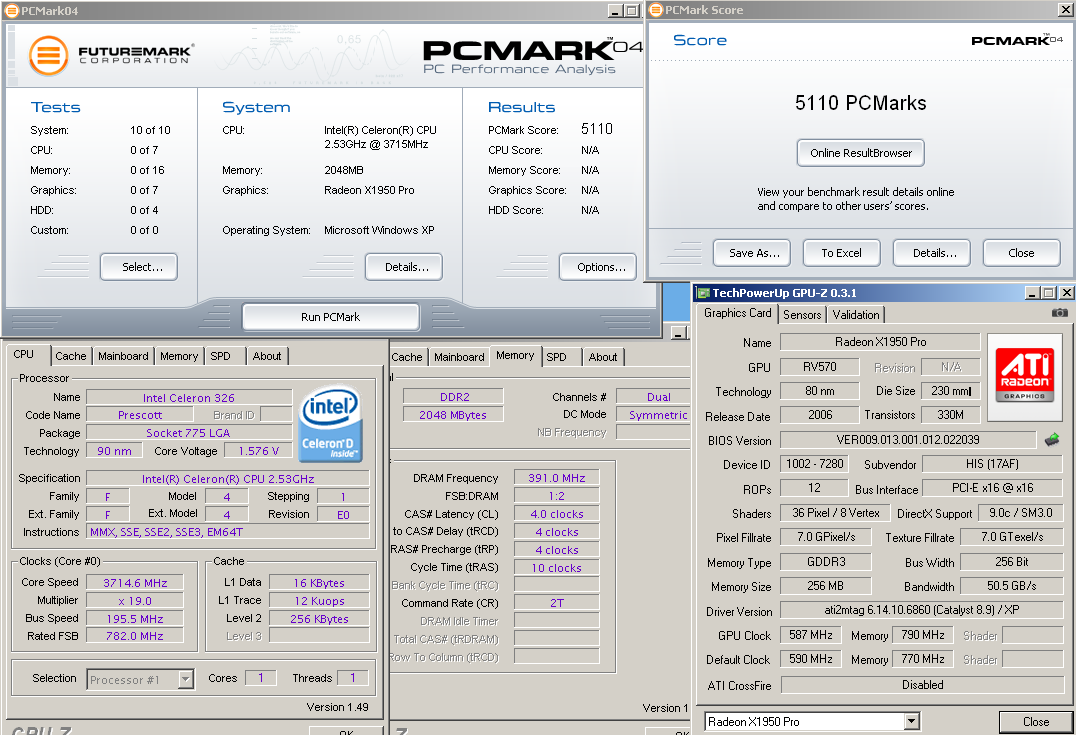This screenshot has height=735, width=1076.
Task: Select the Graphics Card tab in GPU-Z
Action: (738, 313)
